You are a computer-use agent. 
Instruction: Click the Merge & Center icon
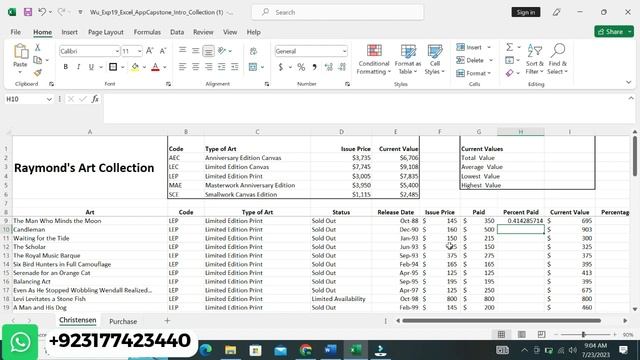[x=253, y=67]
